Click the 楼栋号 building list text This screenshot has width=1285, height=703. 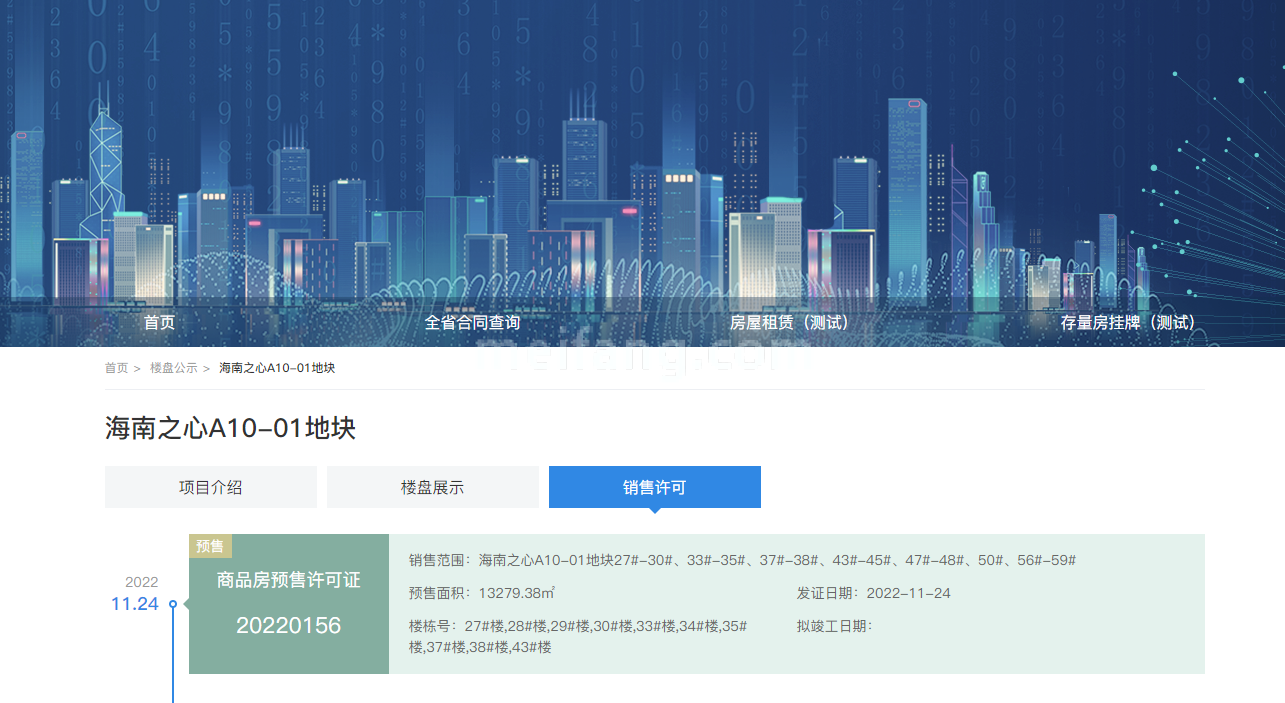tap(577, 636)
